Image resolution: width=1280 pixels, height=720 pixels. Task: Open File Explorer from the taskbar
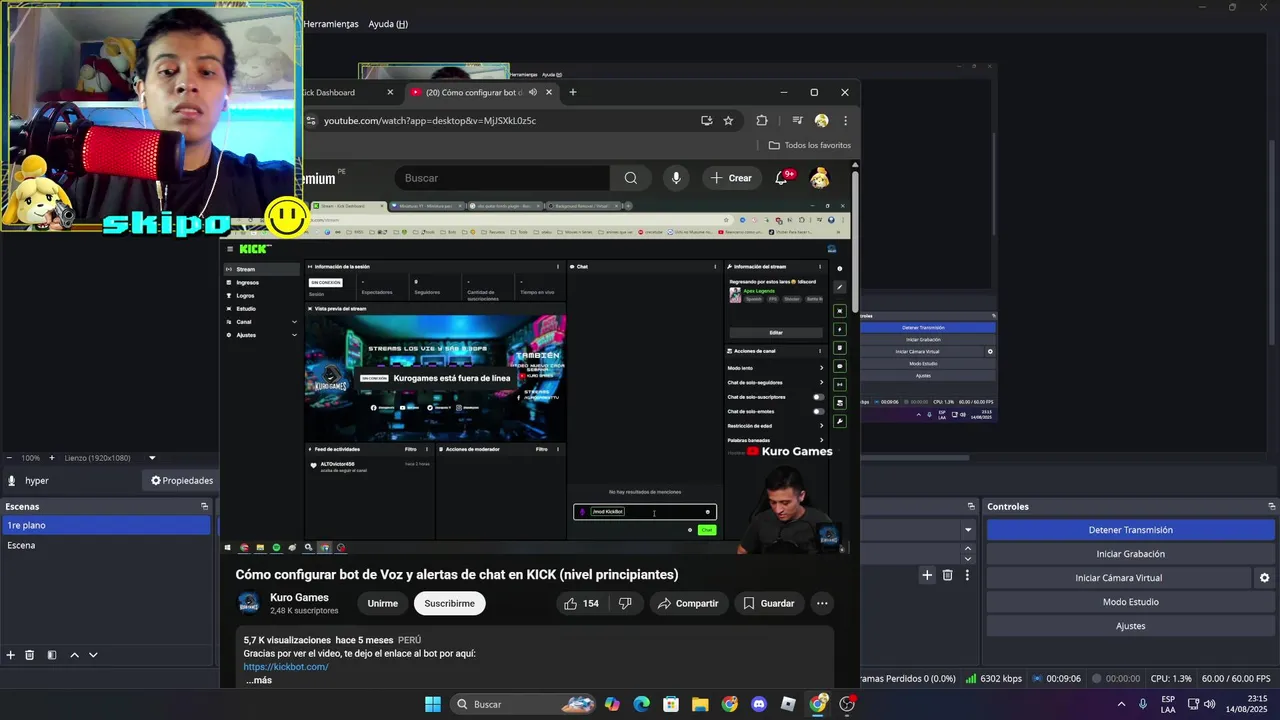700,704
